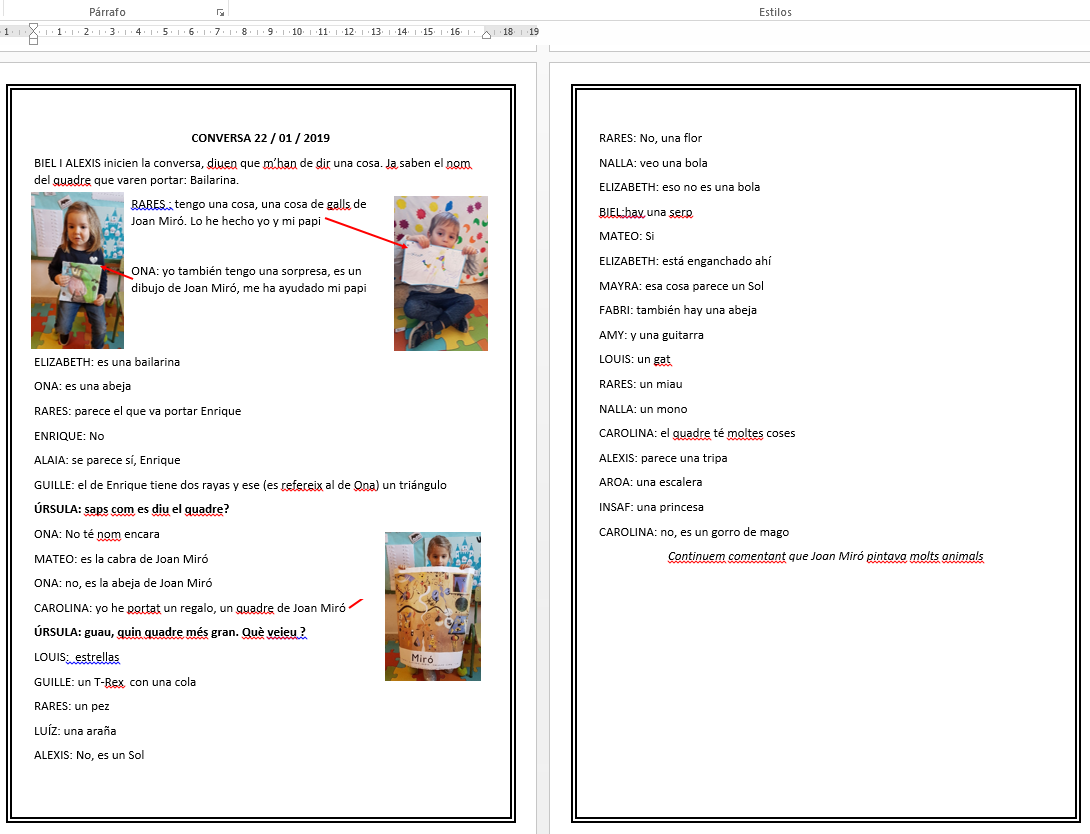Click the line 'ONA: es una abeja'
The image size is (1090, 834).
pyautogui.click(x=83, y=386)
